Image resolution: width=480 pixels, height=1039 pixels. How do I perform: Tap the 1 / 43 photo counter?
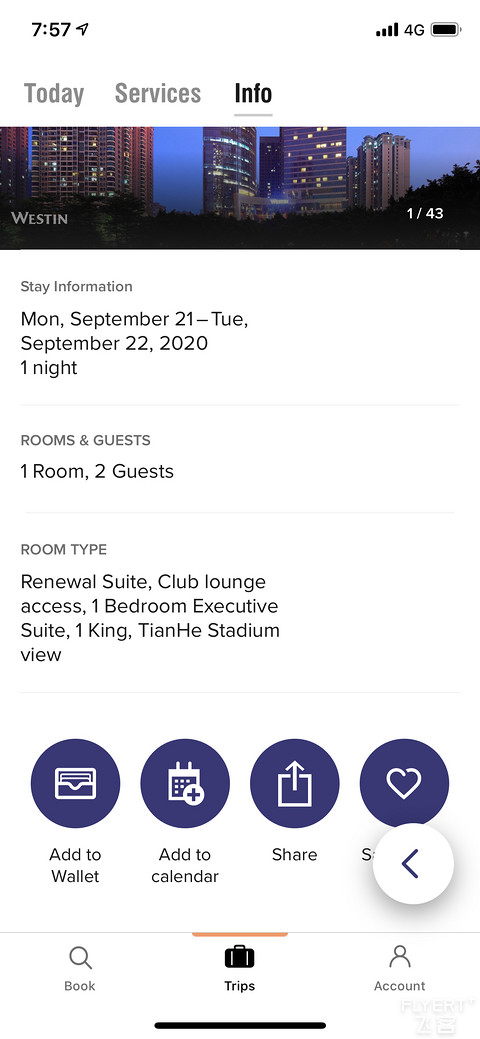click(425, 213)
